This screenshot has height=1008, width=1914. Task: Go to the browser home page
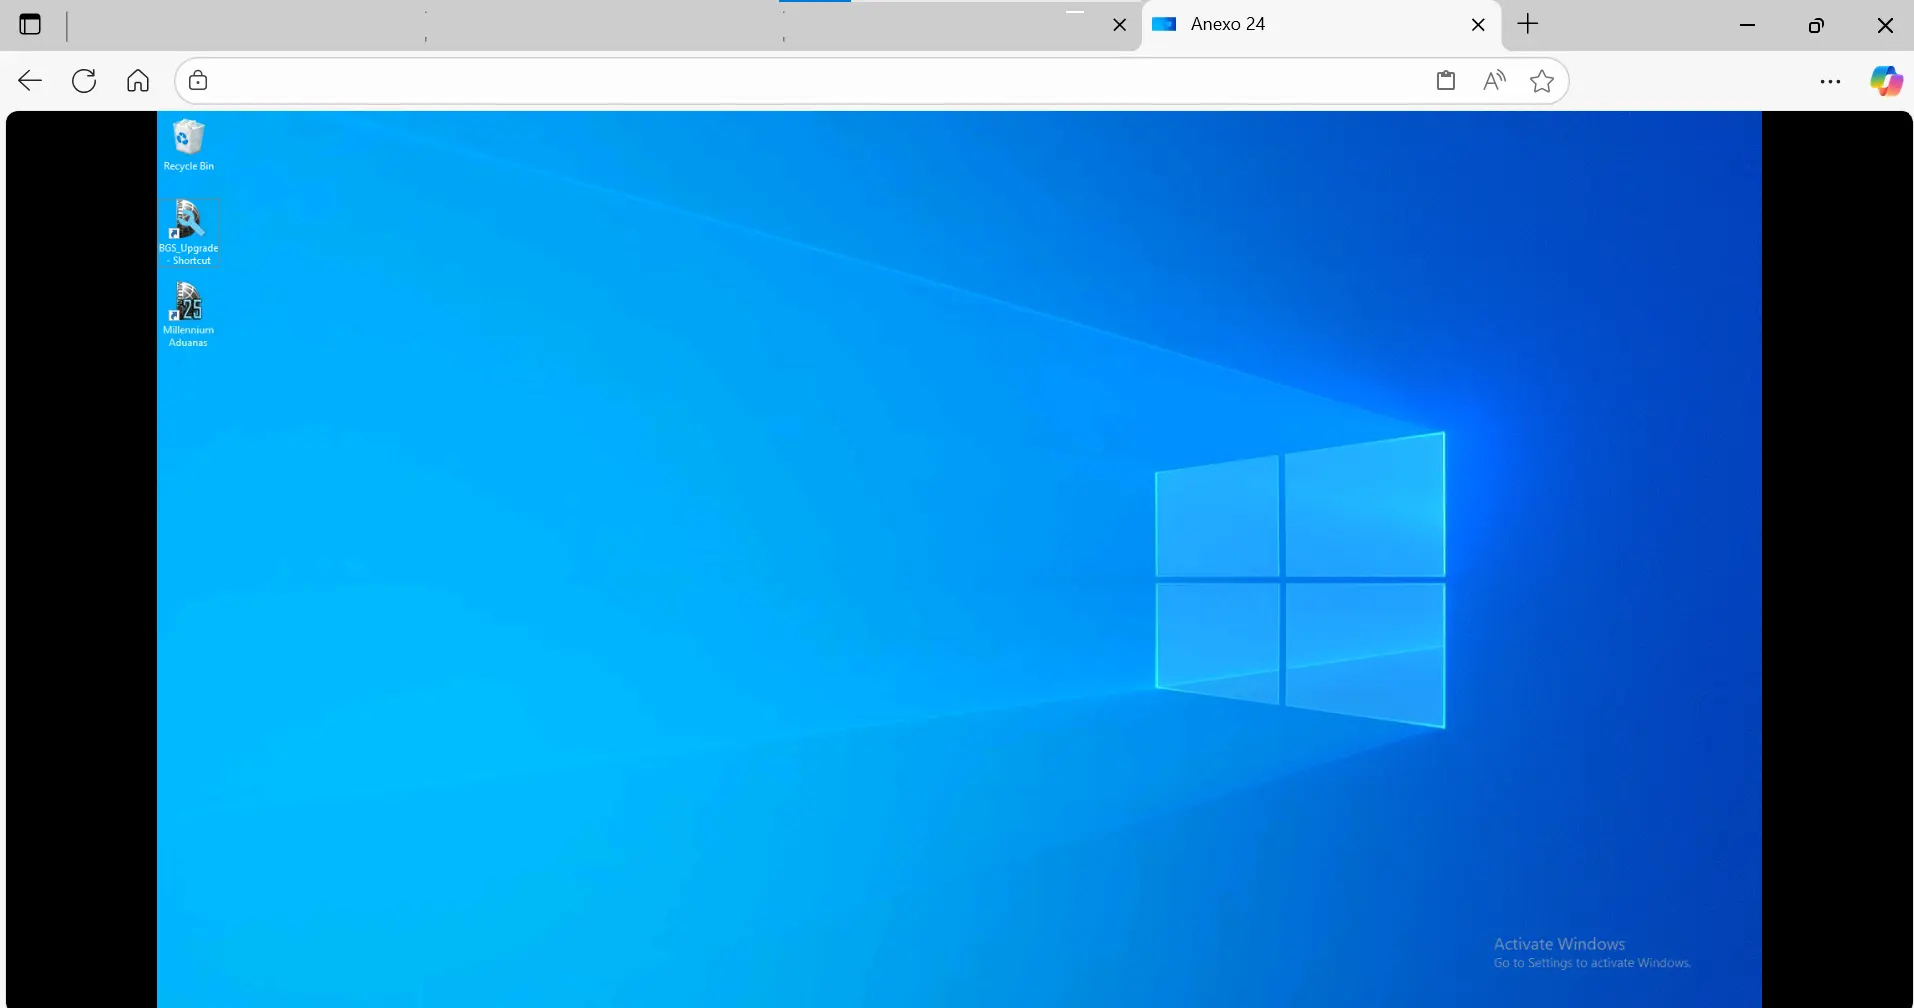pos(138,81)
